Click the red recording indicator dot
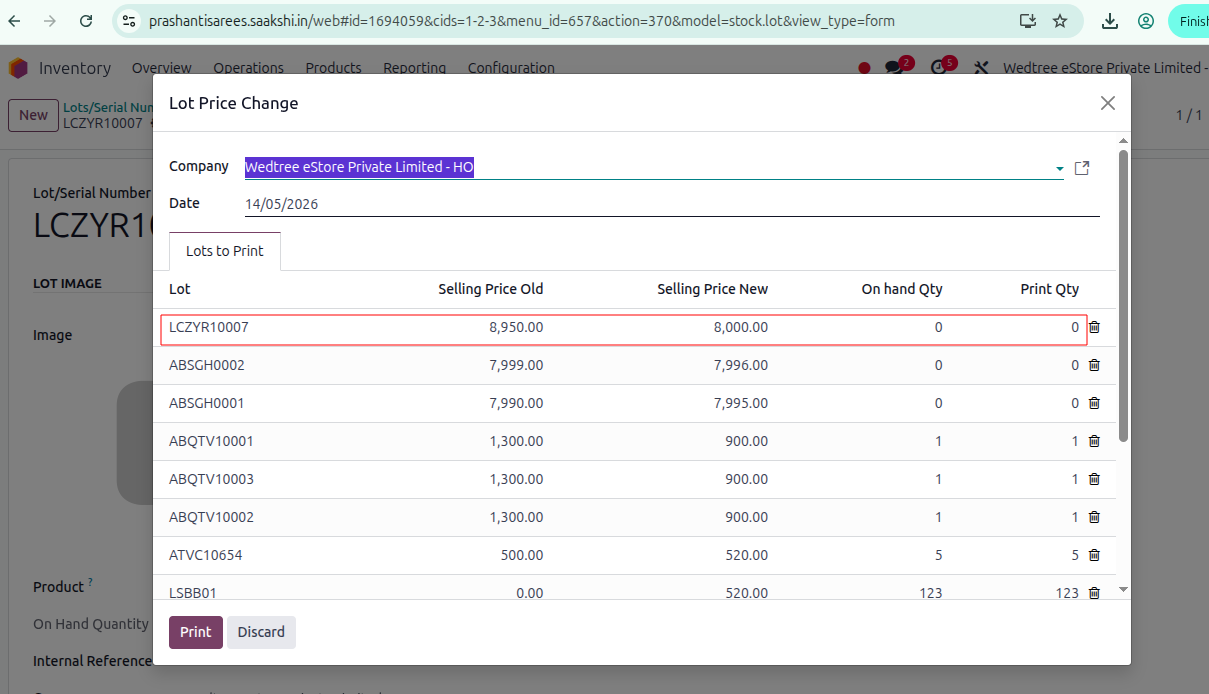 pos(864,68)
